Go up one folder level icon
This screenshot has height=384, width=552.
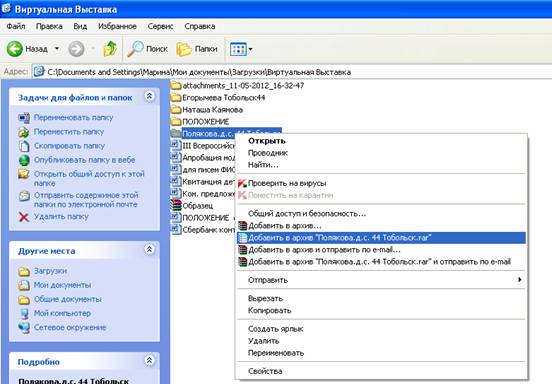[x=110, y=49]
